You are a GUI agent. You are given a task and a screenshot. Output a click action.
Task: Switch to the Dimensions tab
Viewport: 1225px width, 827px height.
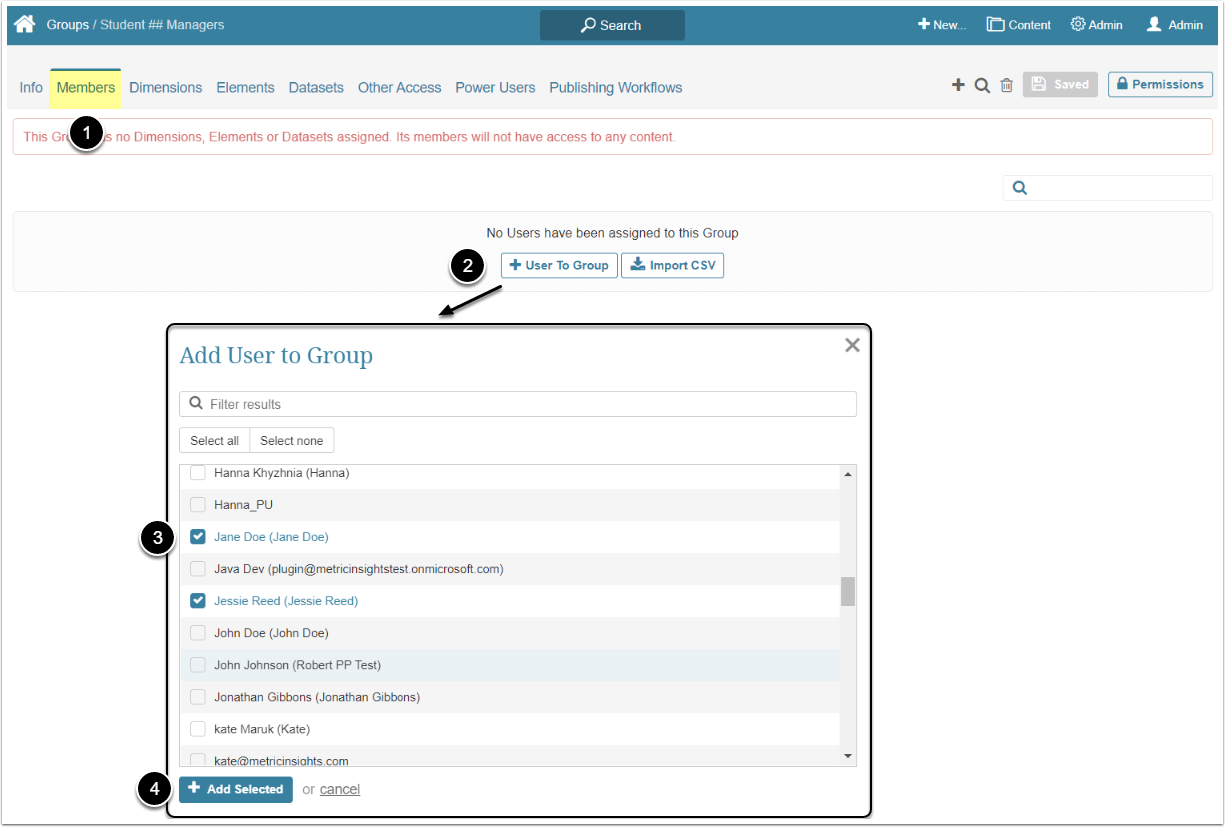point(166,88)
